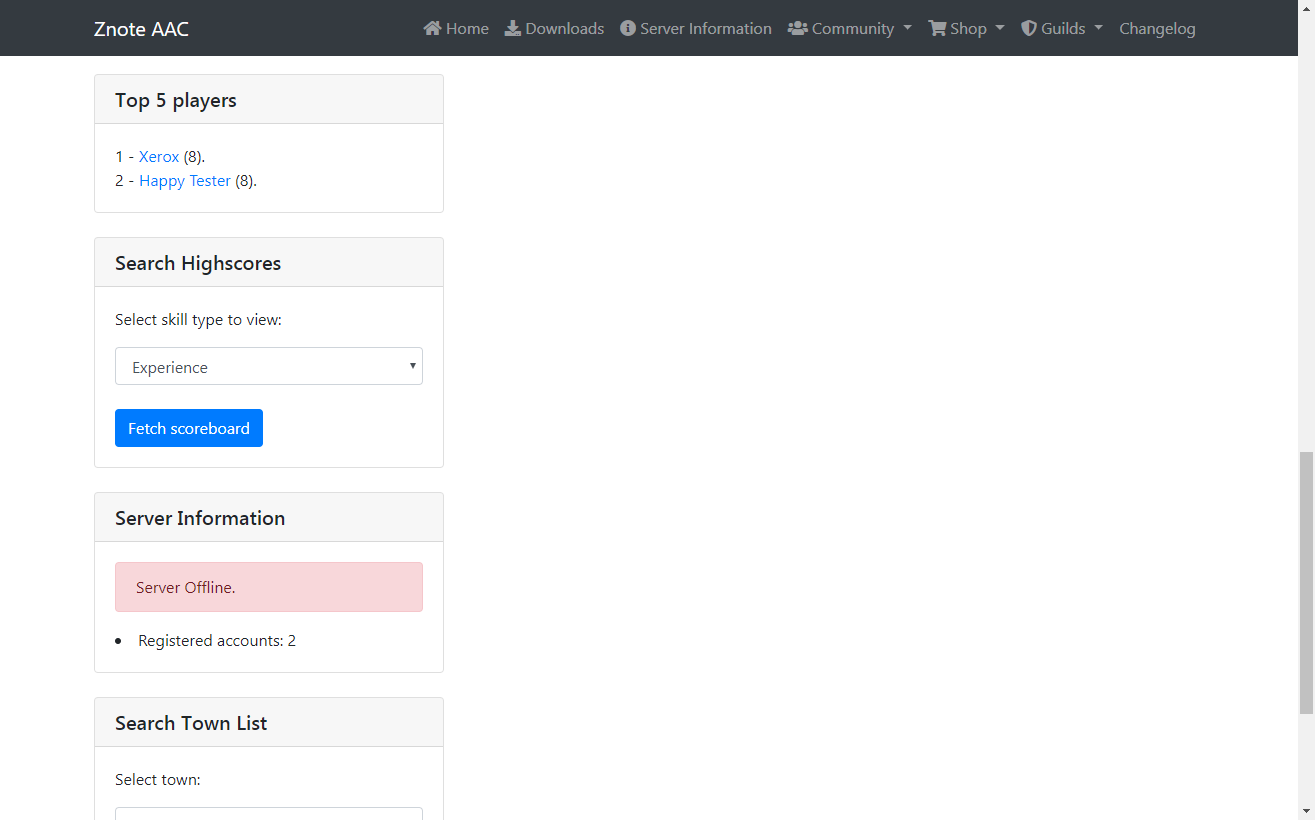Click the Community people icon
Screen dimensions: 1315x820
pos(798,28)
